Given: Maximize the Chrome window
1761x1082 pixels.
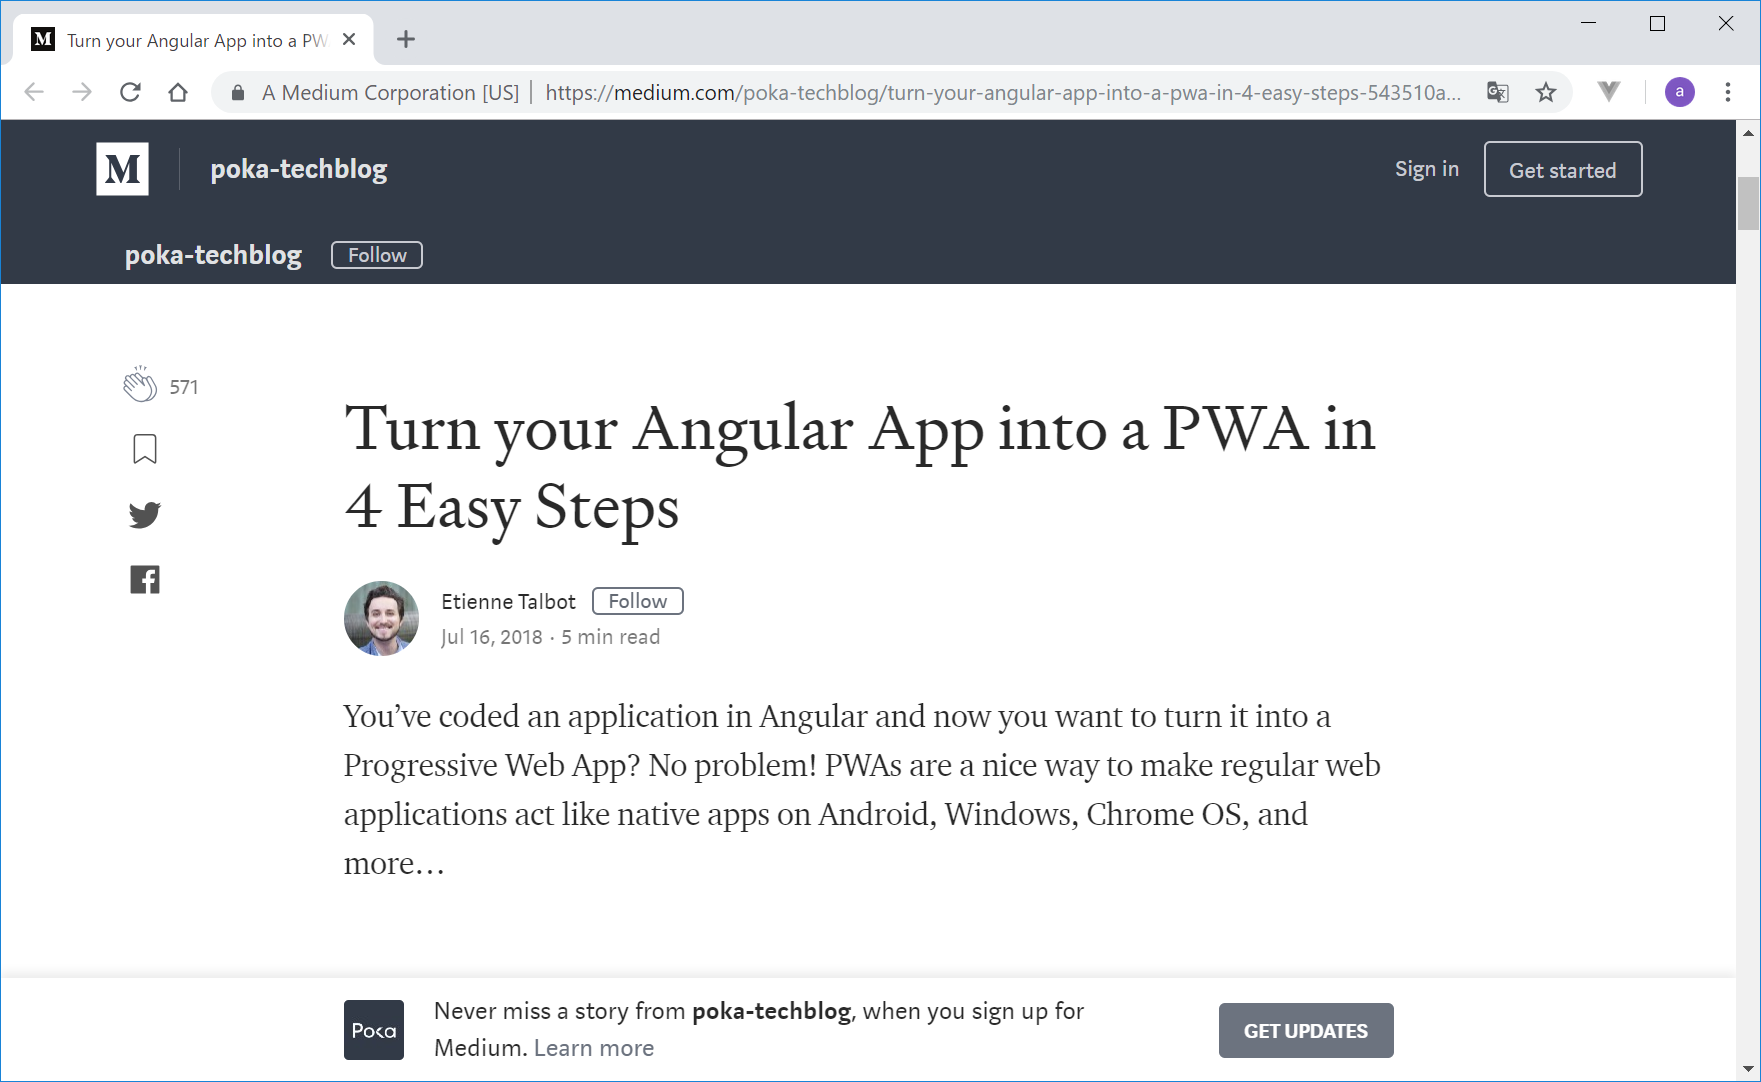Looking at the screenshot, I should (x=1657, y=23).
